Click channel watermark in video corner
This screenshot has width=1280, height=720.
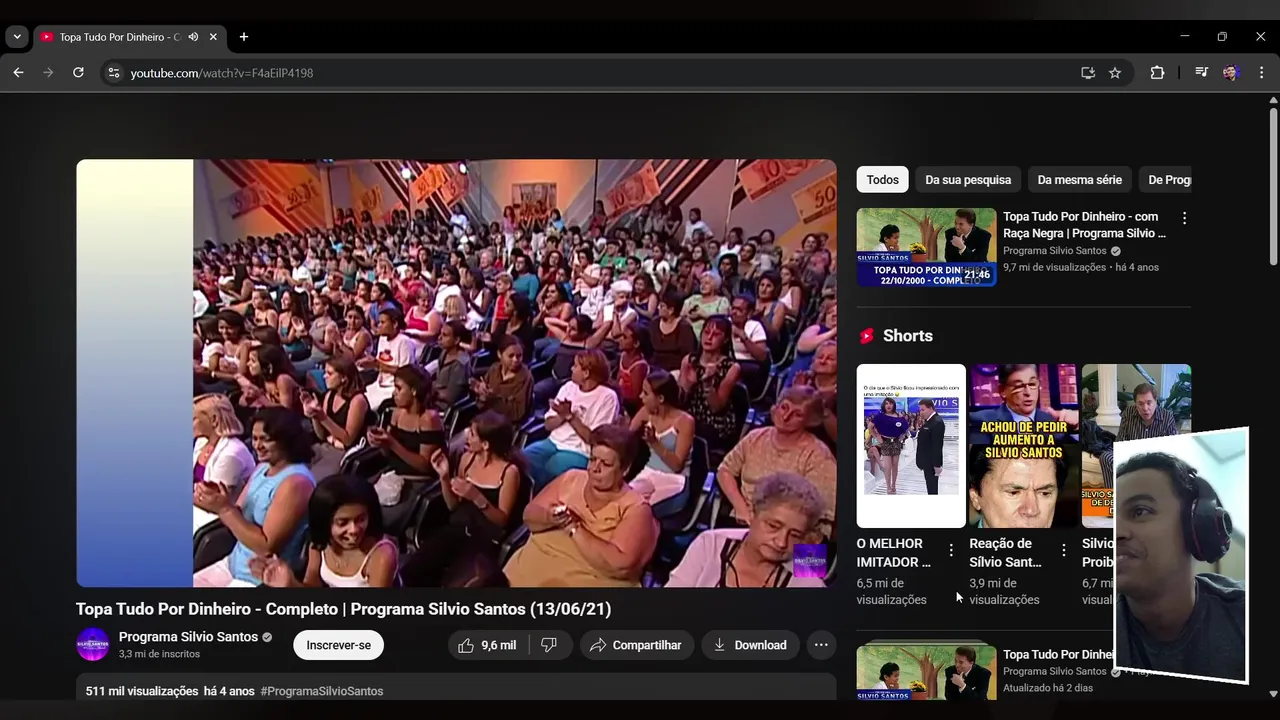[x=810, y=560]
